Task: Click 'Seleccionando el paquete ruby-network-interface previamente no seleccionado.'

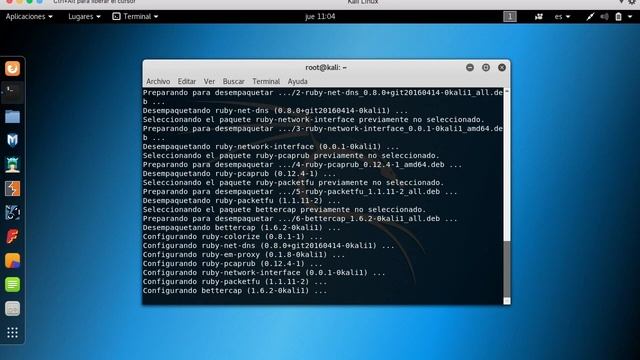Action: coord(313,120)
